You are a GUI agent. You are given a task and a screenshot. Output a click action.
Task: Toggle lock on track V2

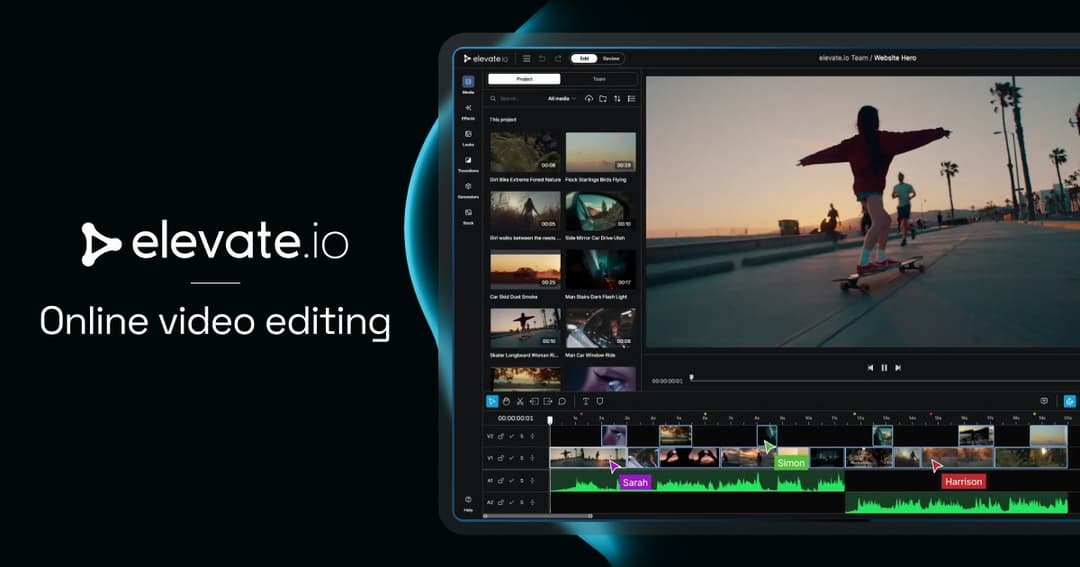(x=501, y=436)
